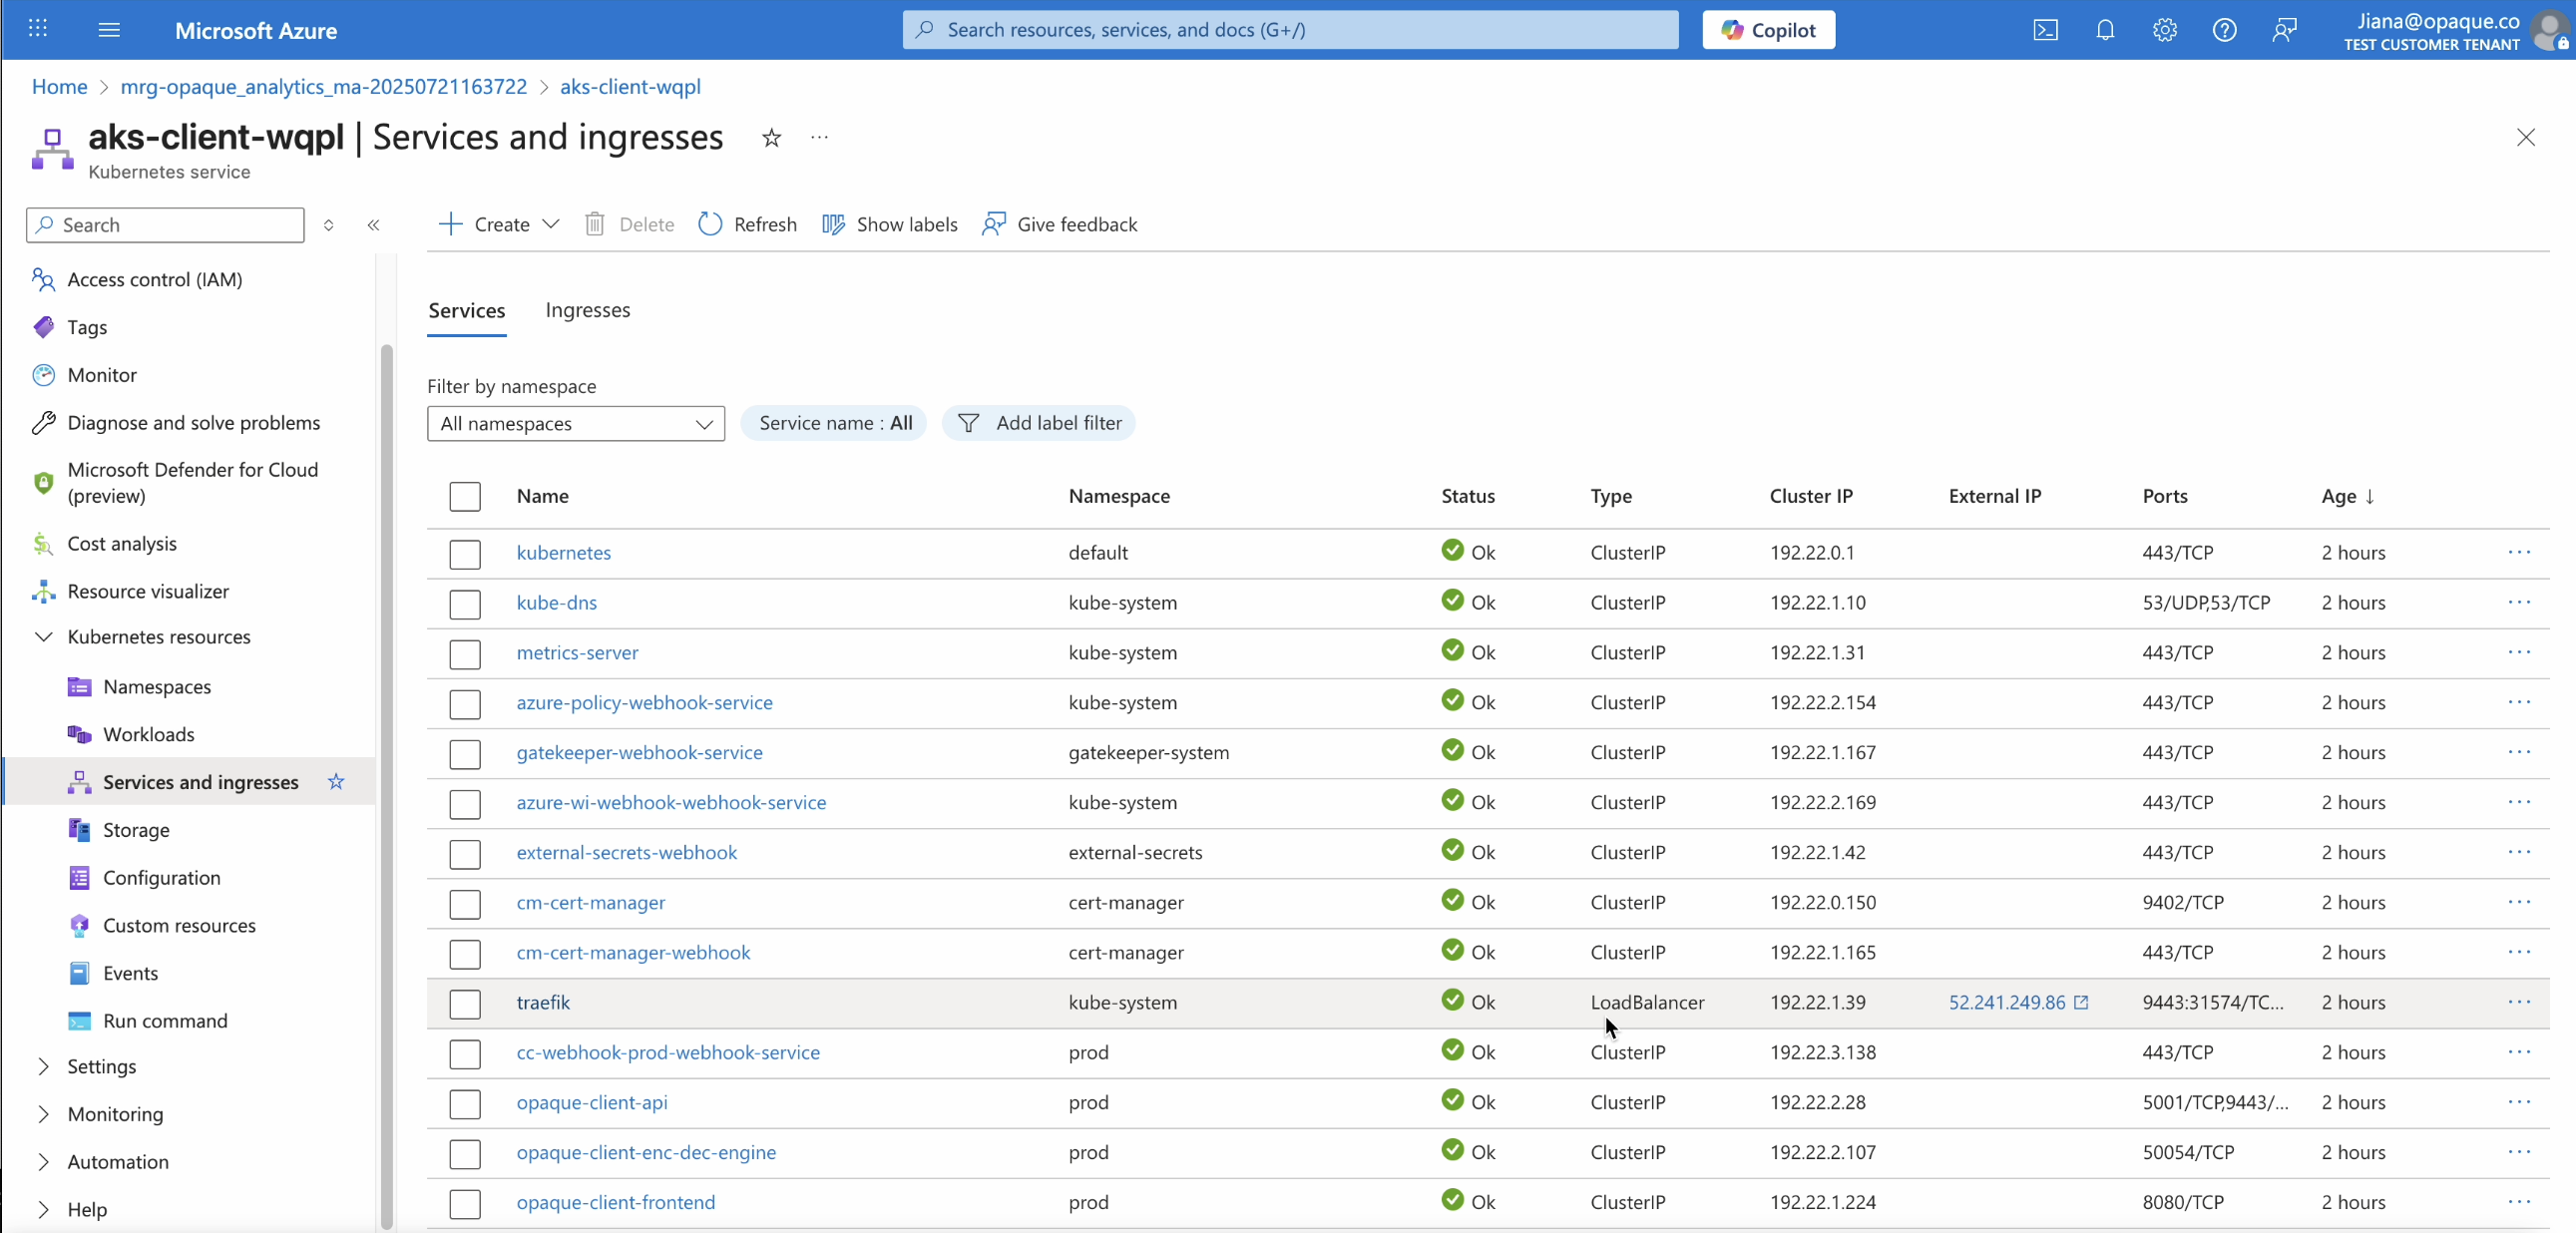Open the All namespaces dropdown
2576x1233 pixels.
tap(576, 424)
